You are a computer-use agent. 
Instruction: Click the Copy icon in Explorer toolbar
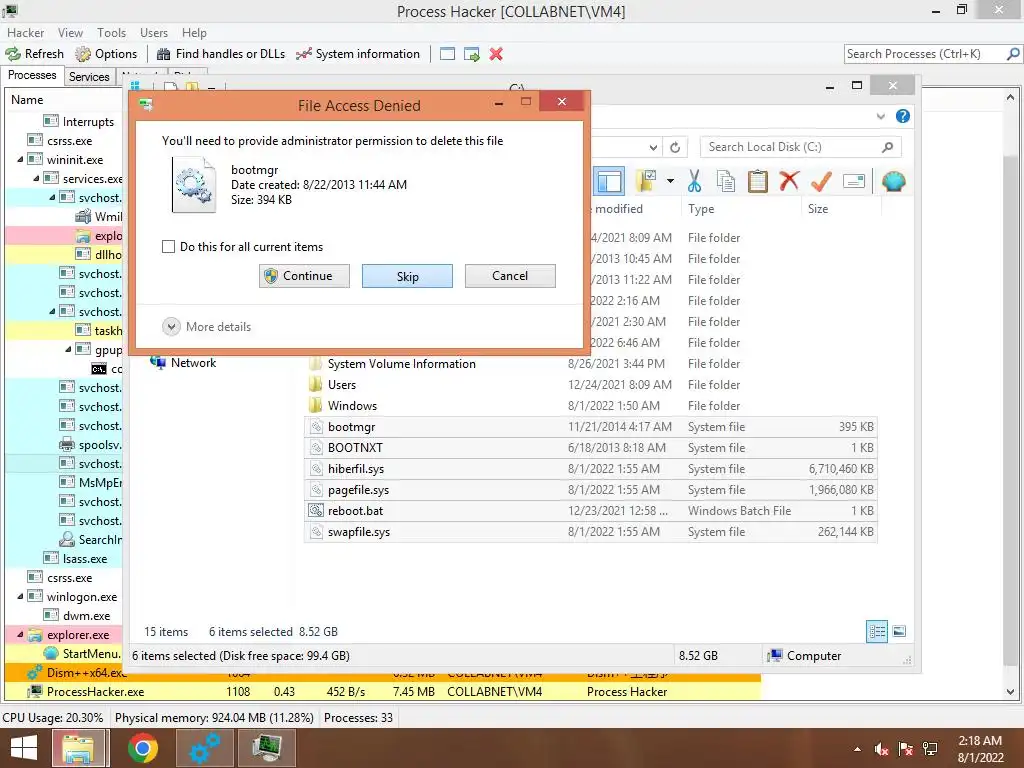726,181
